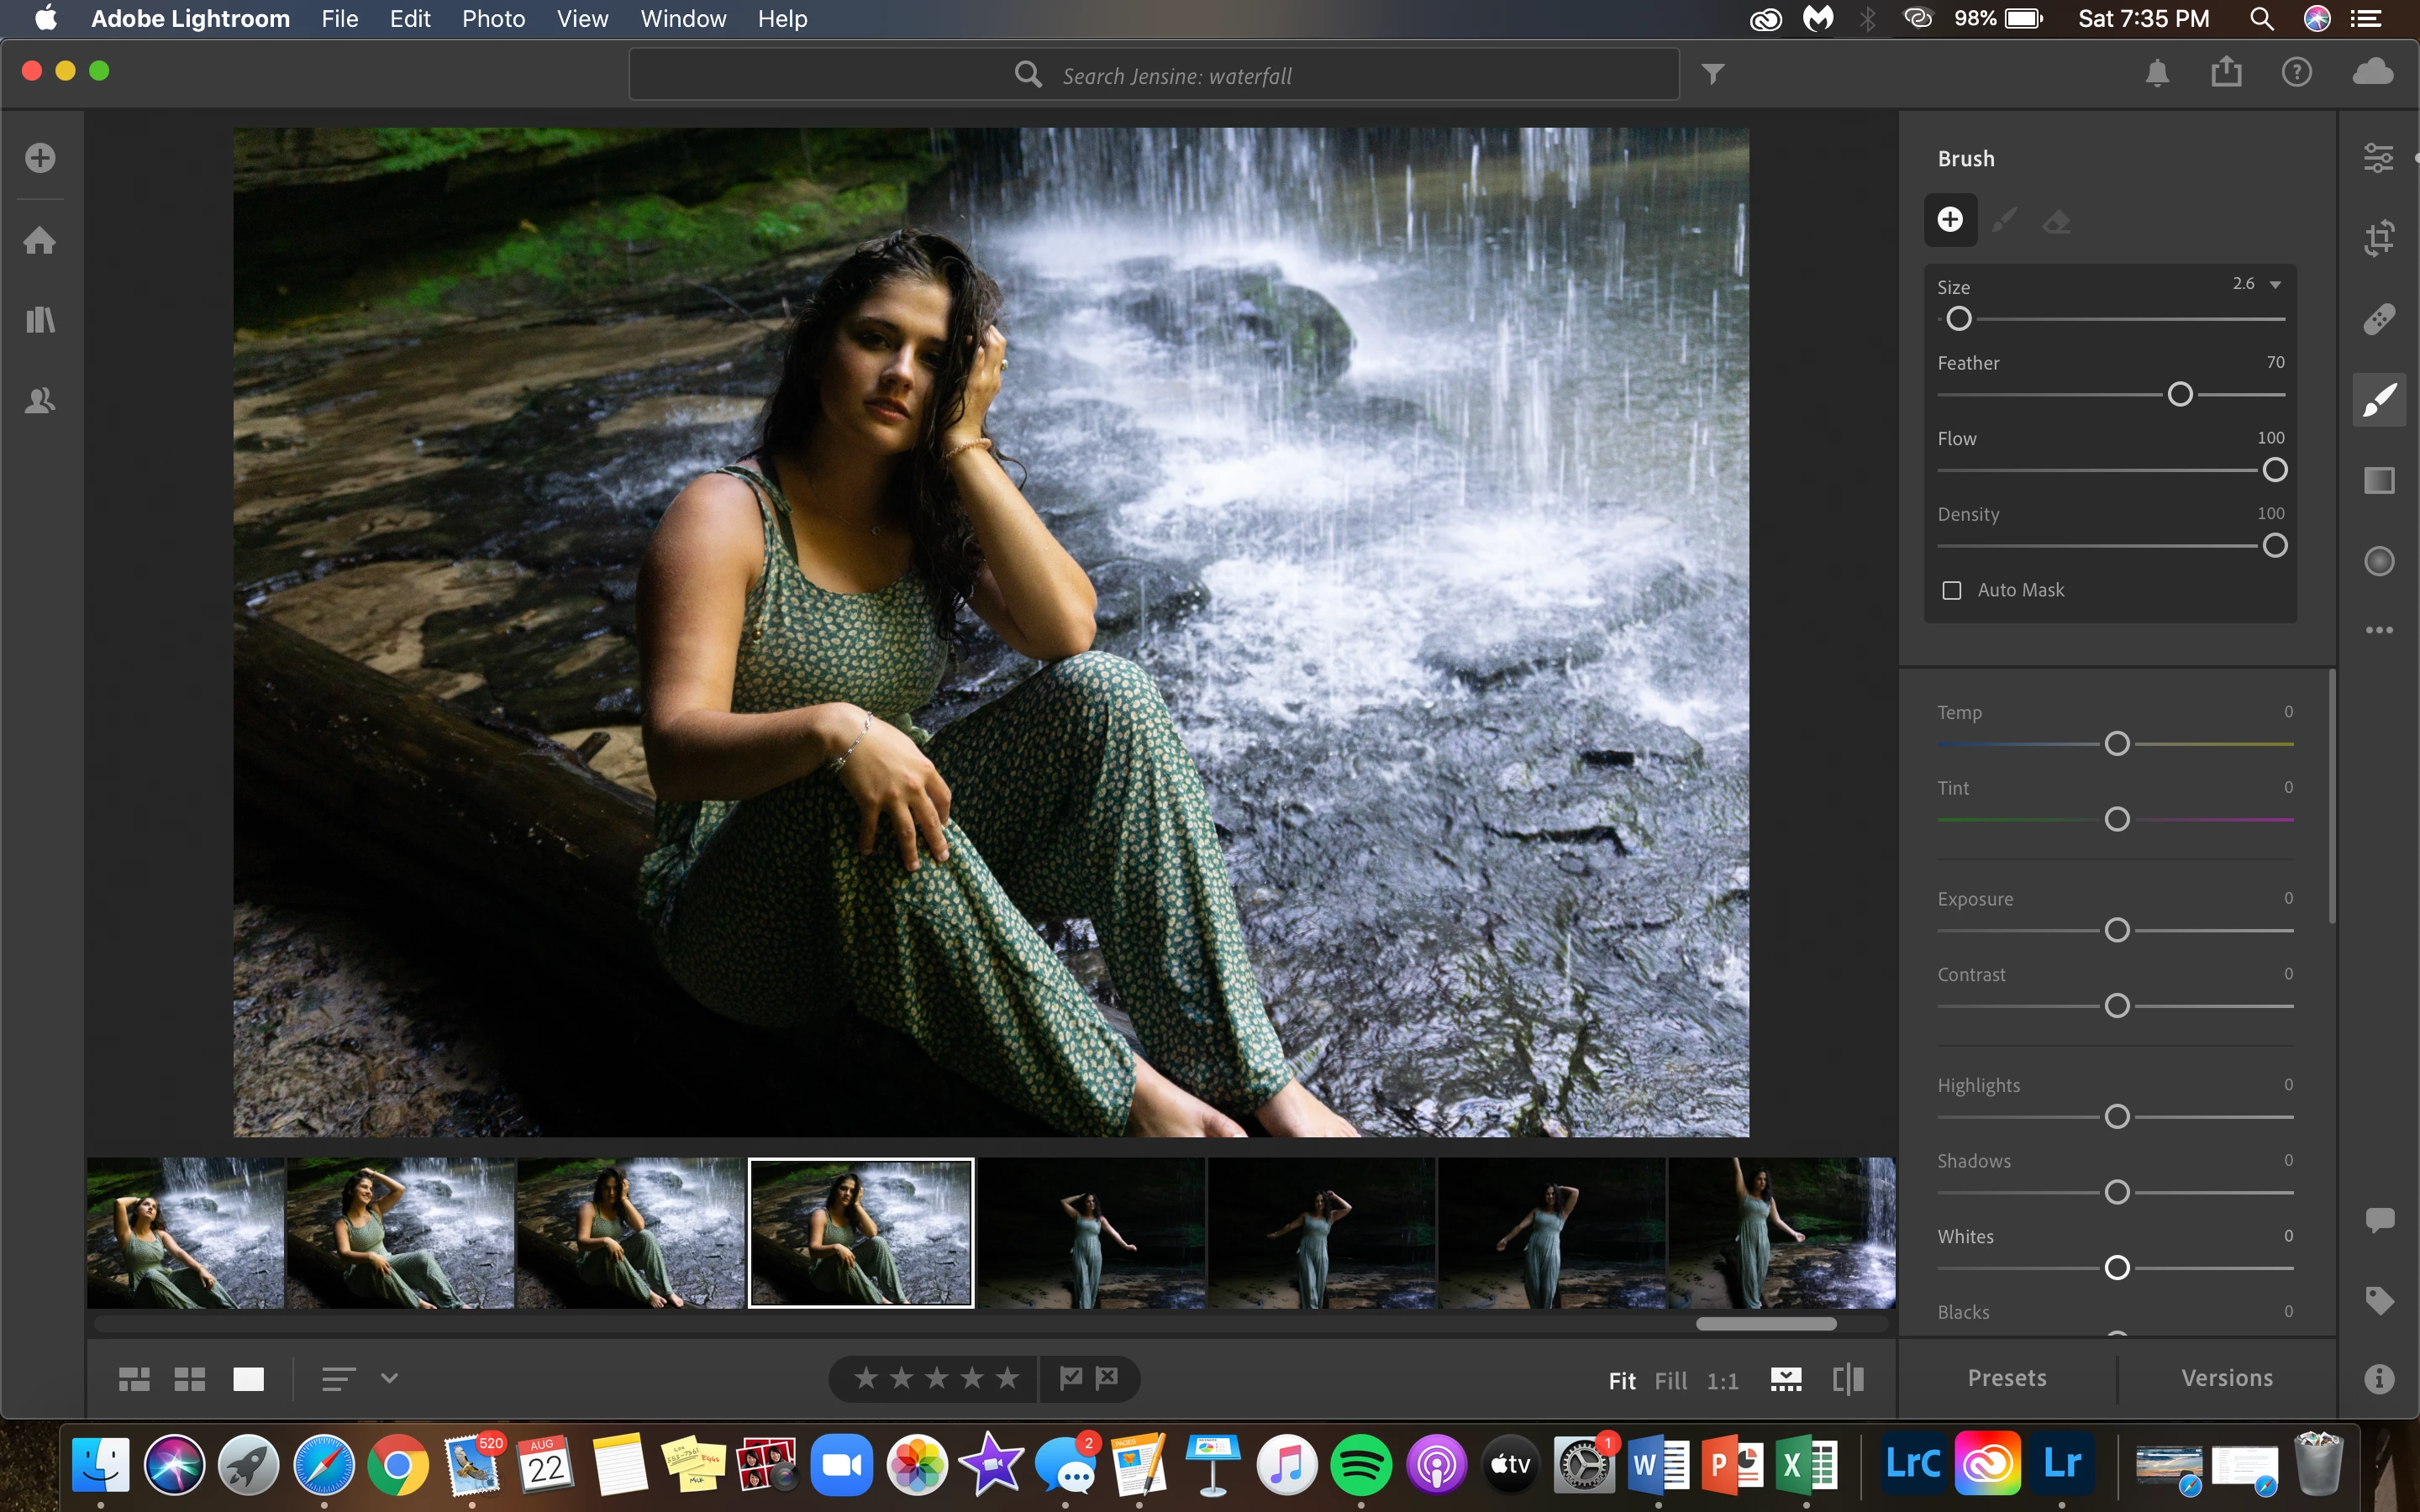Screen dimensions: 2420x1512
Task: Open the My Photos library icon
Action: [40, 320]
